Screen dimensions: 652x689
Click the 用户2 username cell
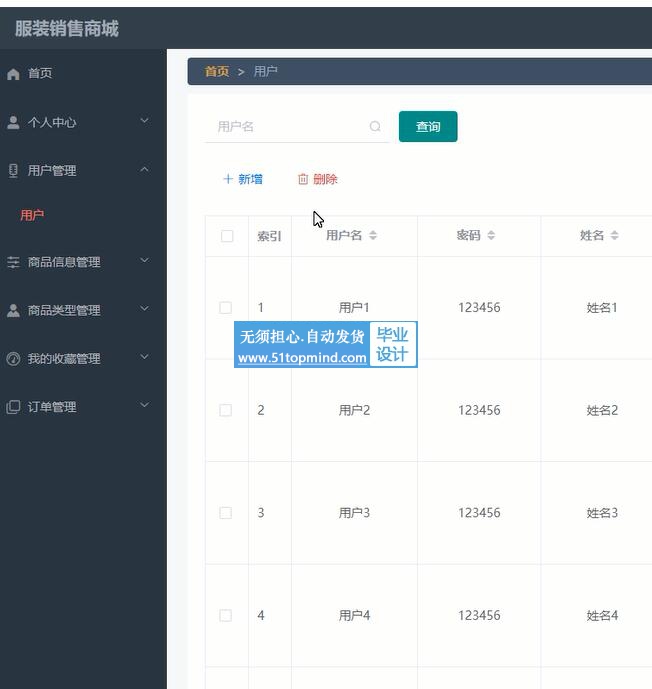(x=354, y=410)
